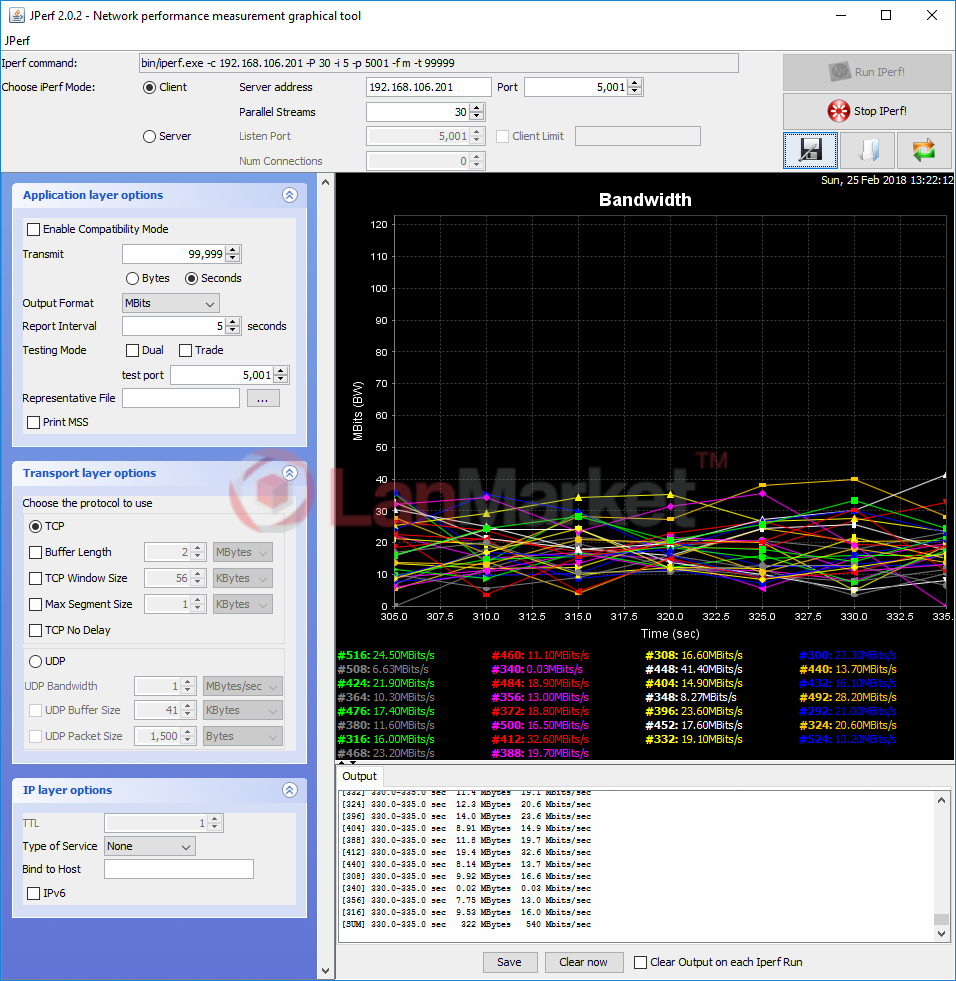Collapse the Application layer options panel
The width and height of the screenshot is (956, 981).
click(x=290, y=196)
